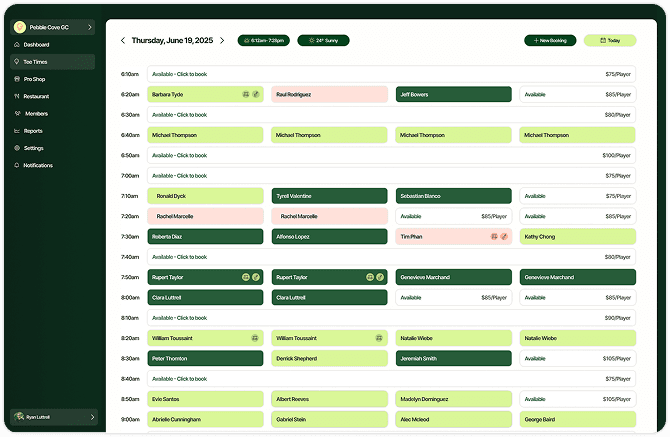
Task: Open Jeff Bowers' 6:20am booking
Action: pos(453,94)
